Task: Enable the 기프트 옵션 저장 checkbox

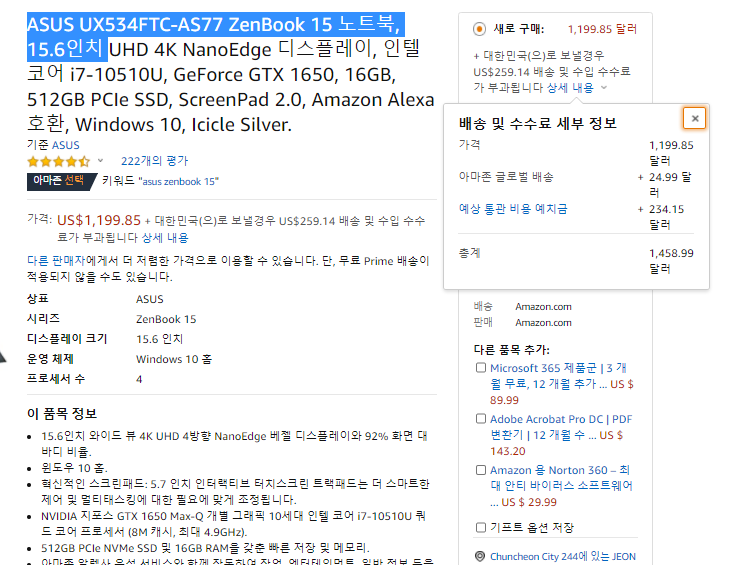Action: click(480, 528)
